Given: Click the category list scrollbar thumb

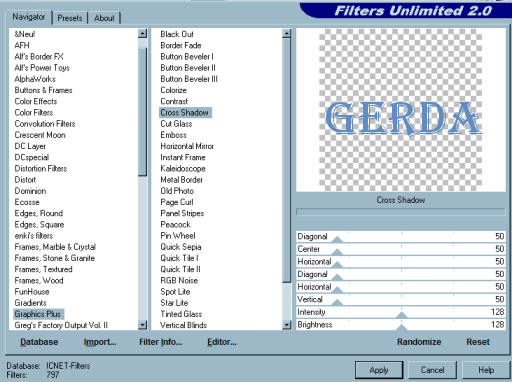Looking at the screenshot, I should [x=142, y=112].
